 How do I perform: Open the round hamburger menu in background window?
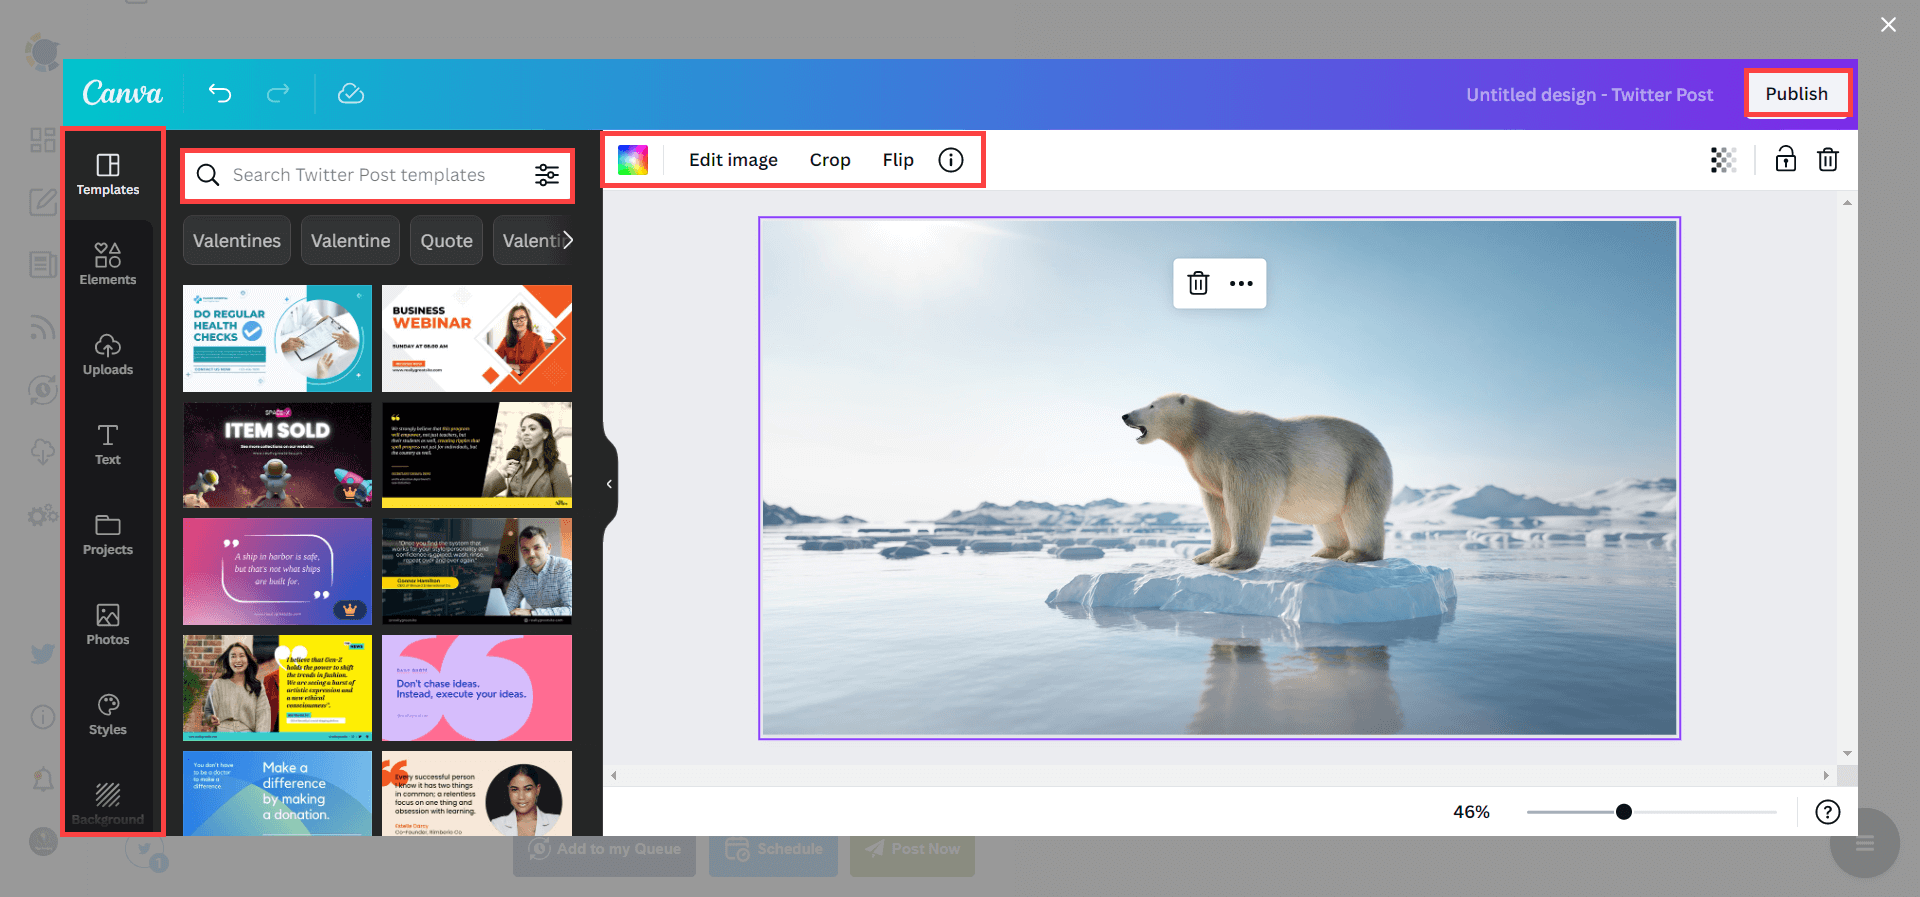pos(1865,844)
